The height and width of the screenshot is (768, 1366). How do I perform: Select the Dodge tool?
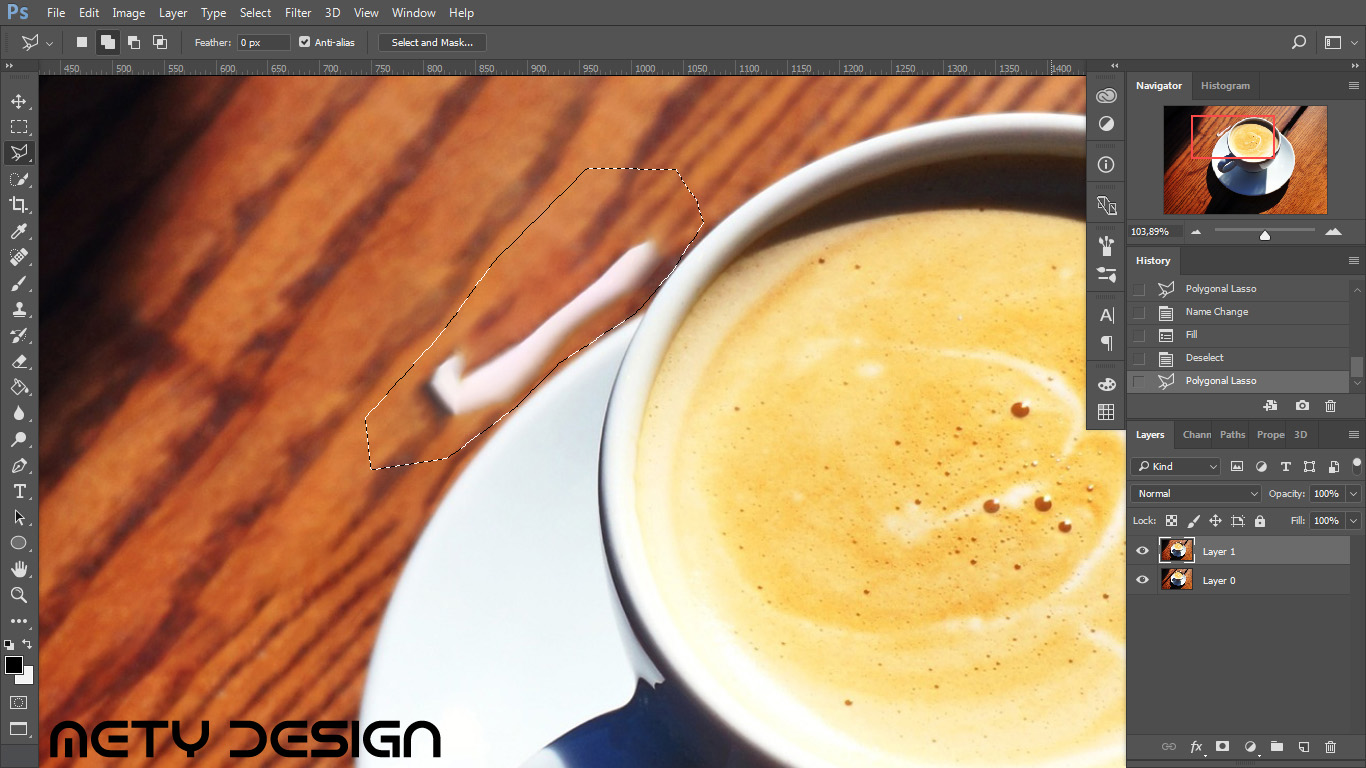(x=19, y=439)
